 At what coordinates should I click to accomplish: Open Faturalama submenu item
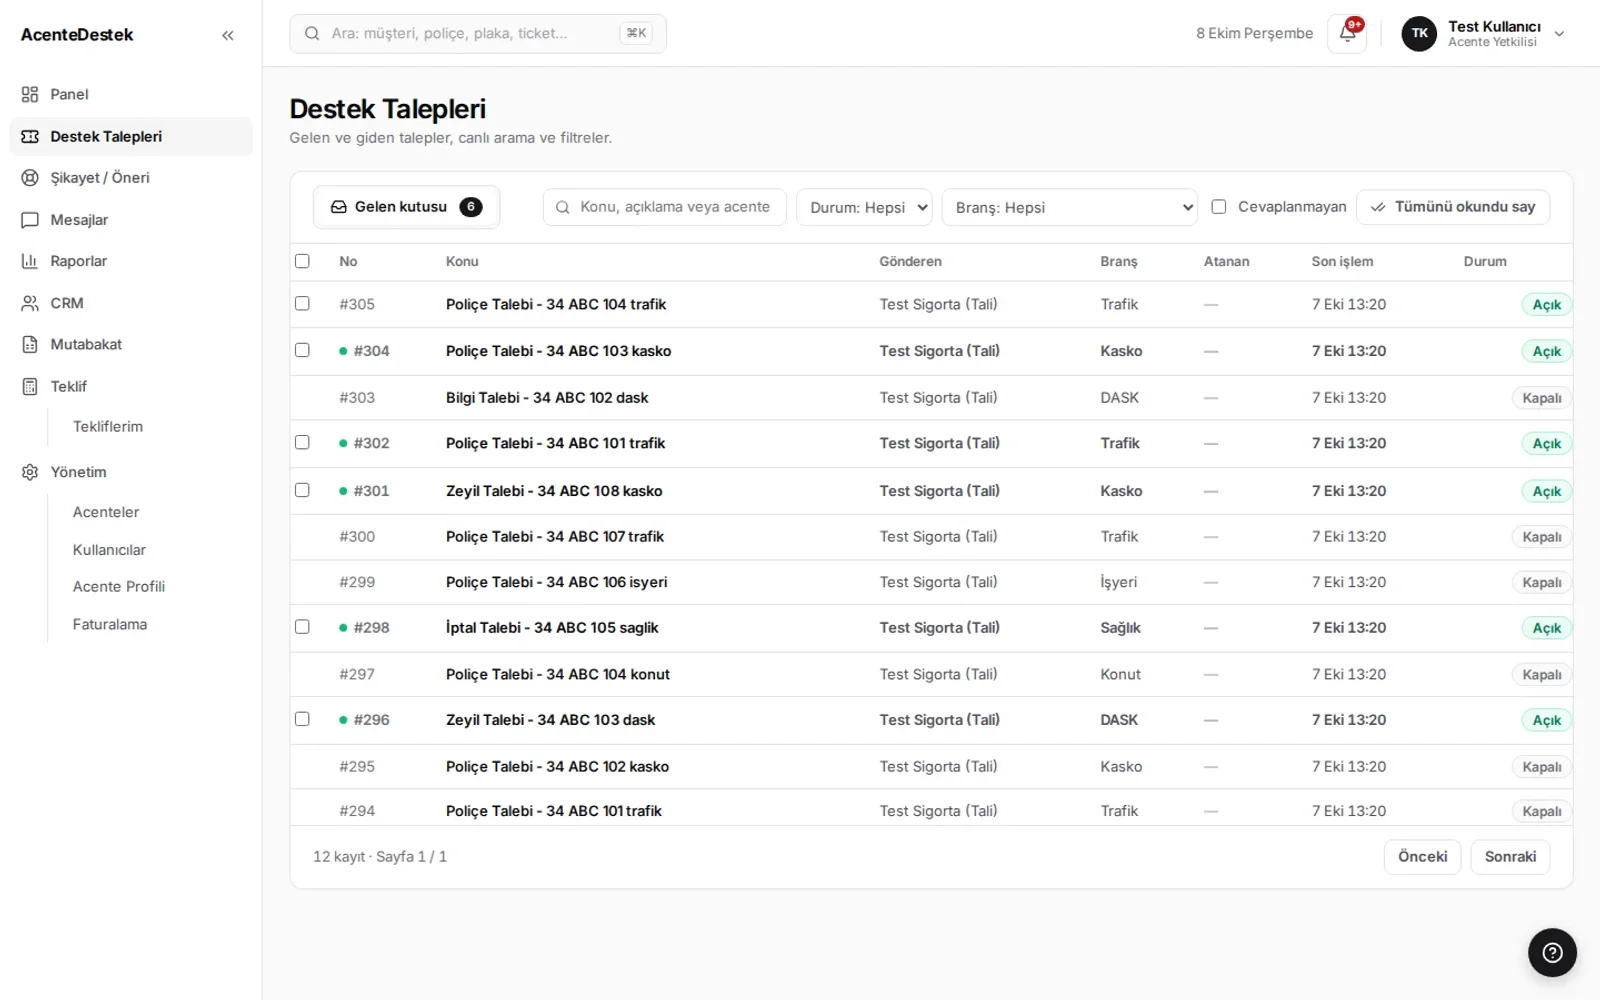(x=110, y=624)
